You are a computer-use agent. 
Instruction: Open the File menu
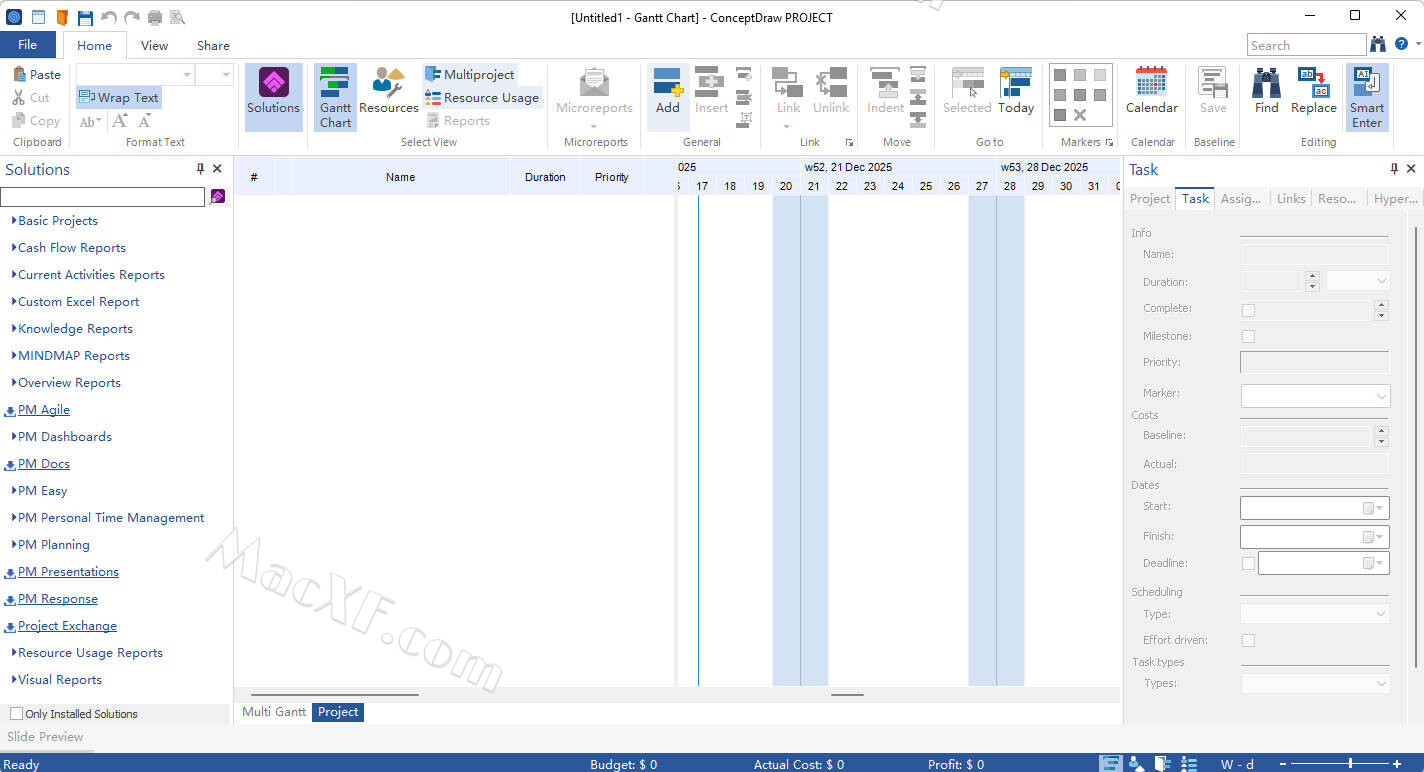point(28,45)
